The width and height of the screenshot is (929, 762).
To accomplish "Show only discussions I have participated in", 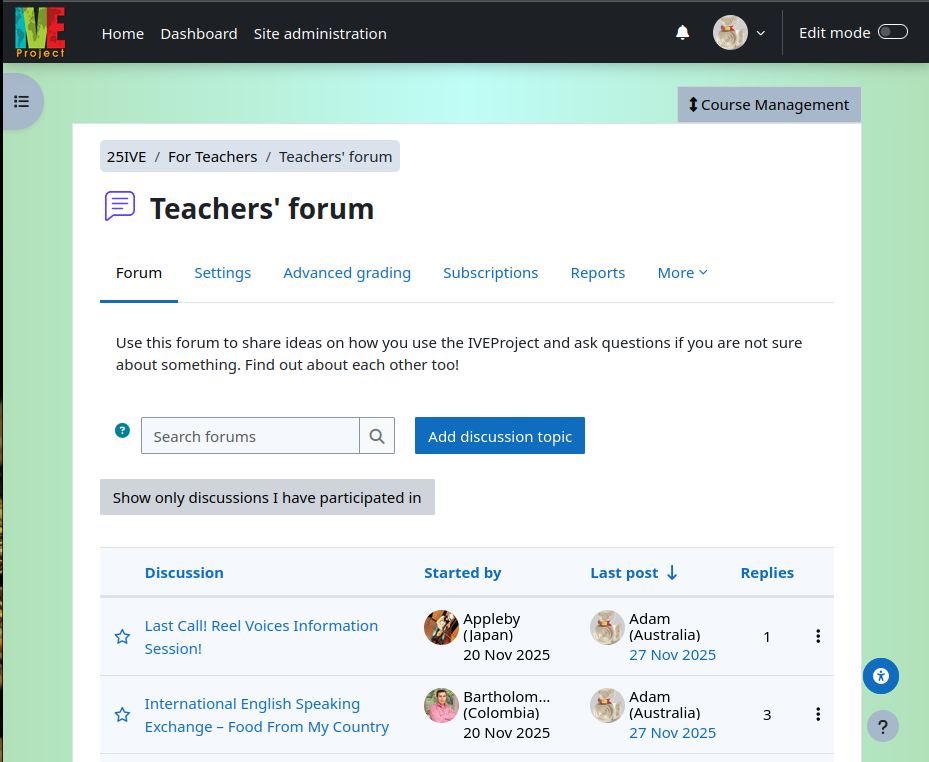I will [266, 497].
